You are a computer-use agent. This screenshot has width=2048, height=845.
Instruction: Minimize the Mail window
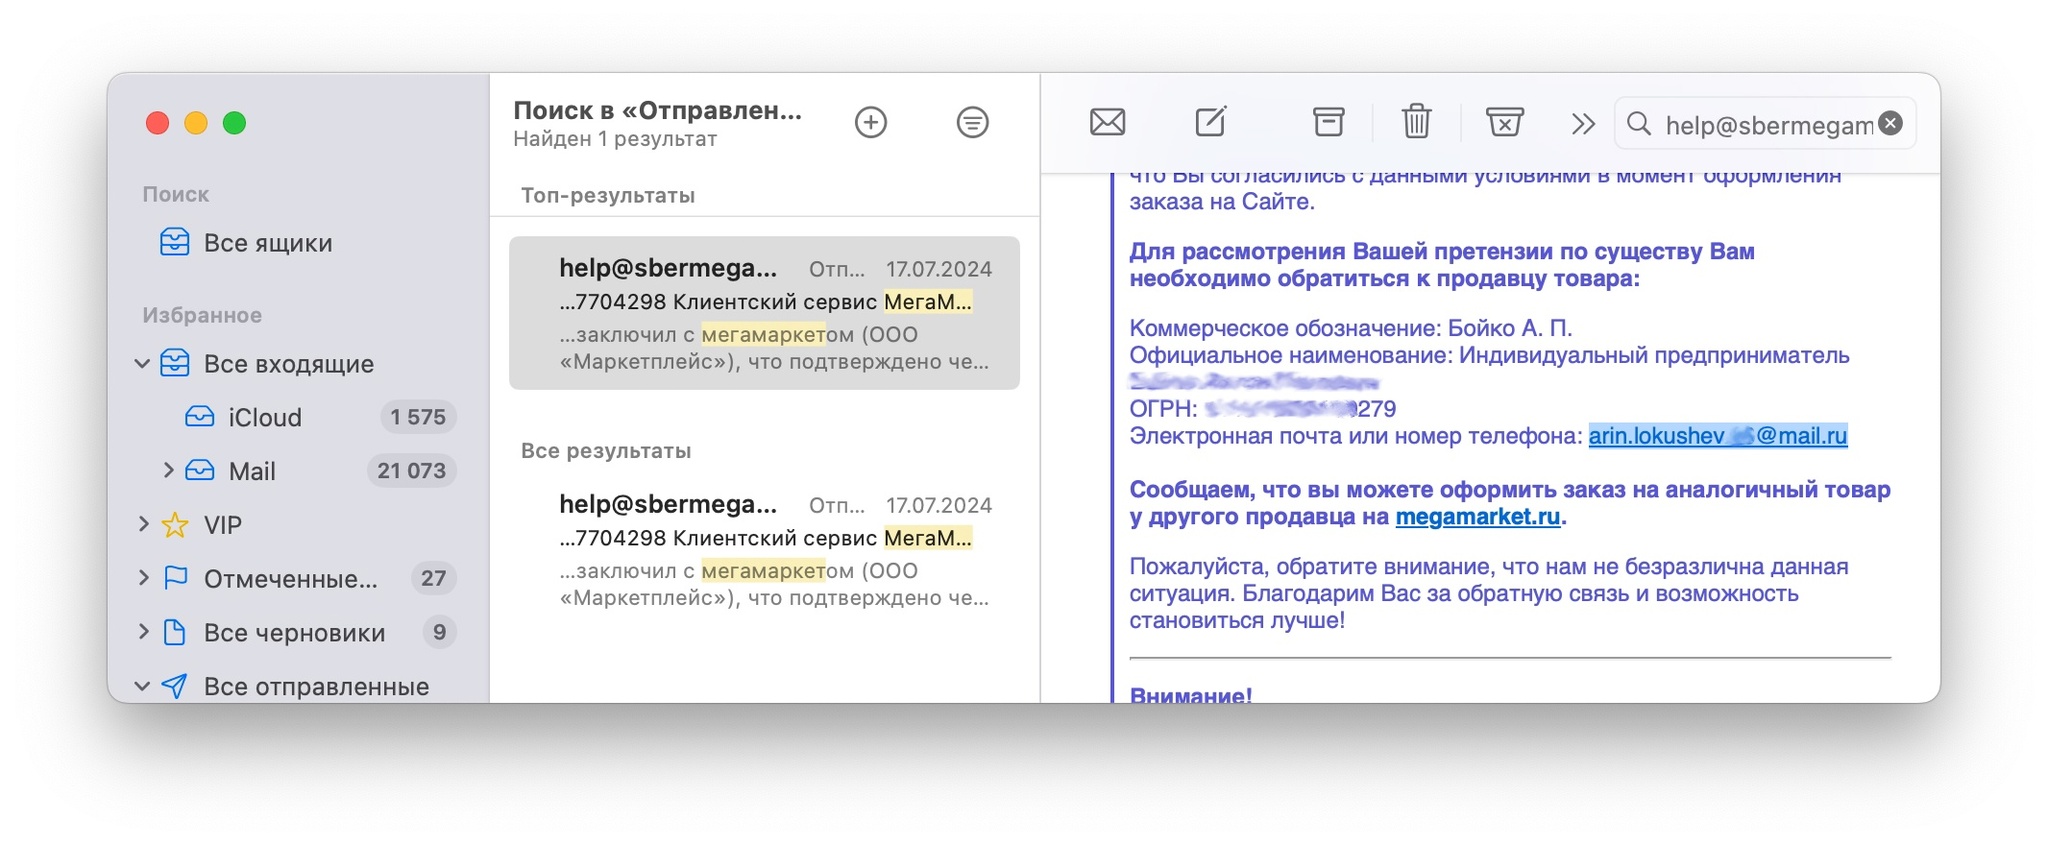click(x=196, y=123)
